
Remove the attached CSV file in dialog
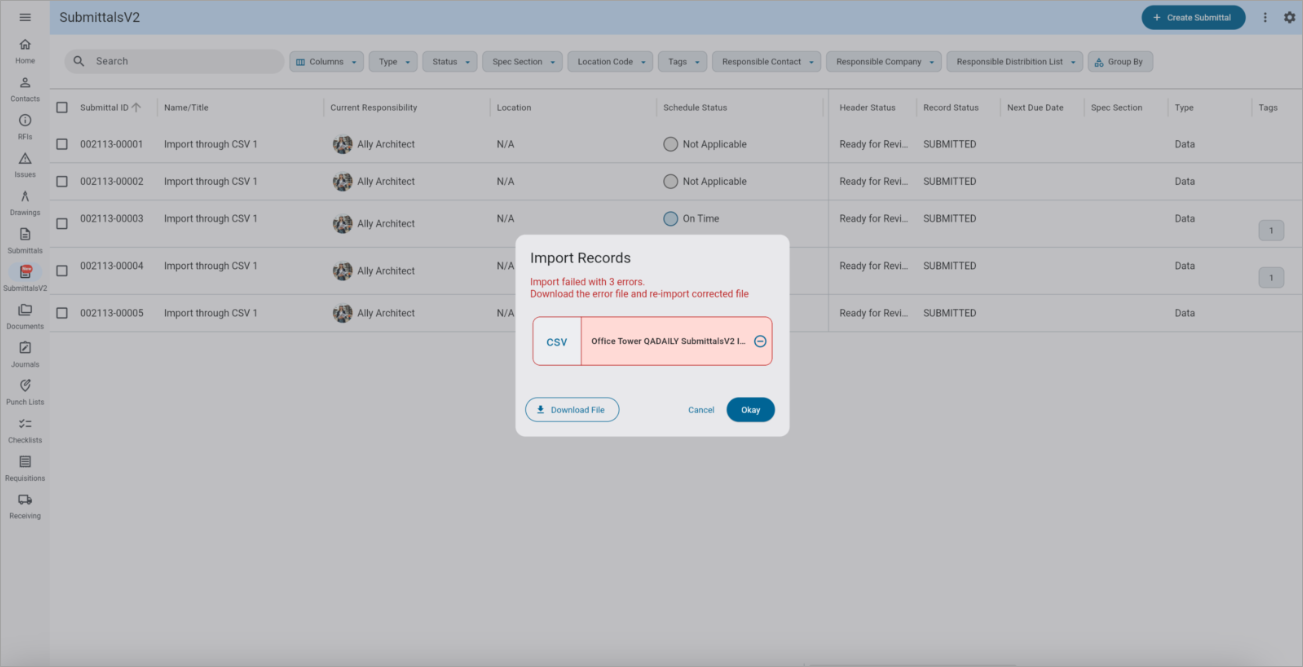pos(760,341)
